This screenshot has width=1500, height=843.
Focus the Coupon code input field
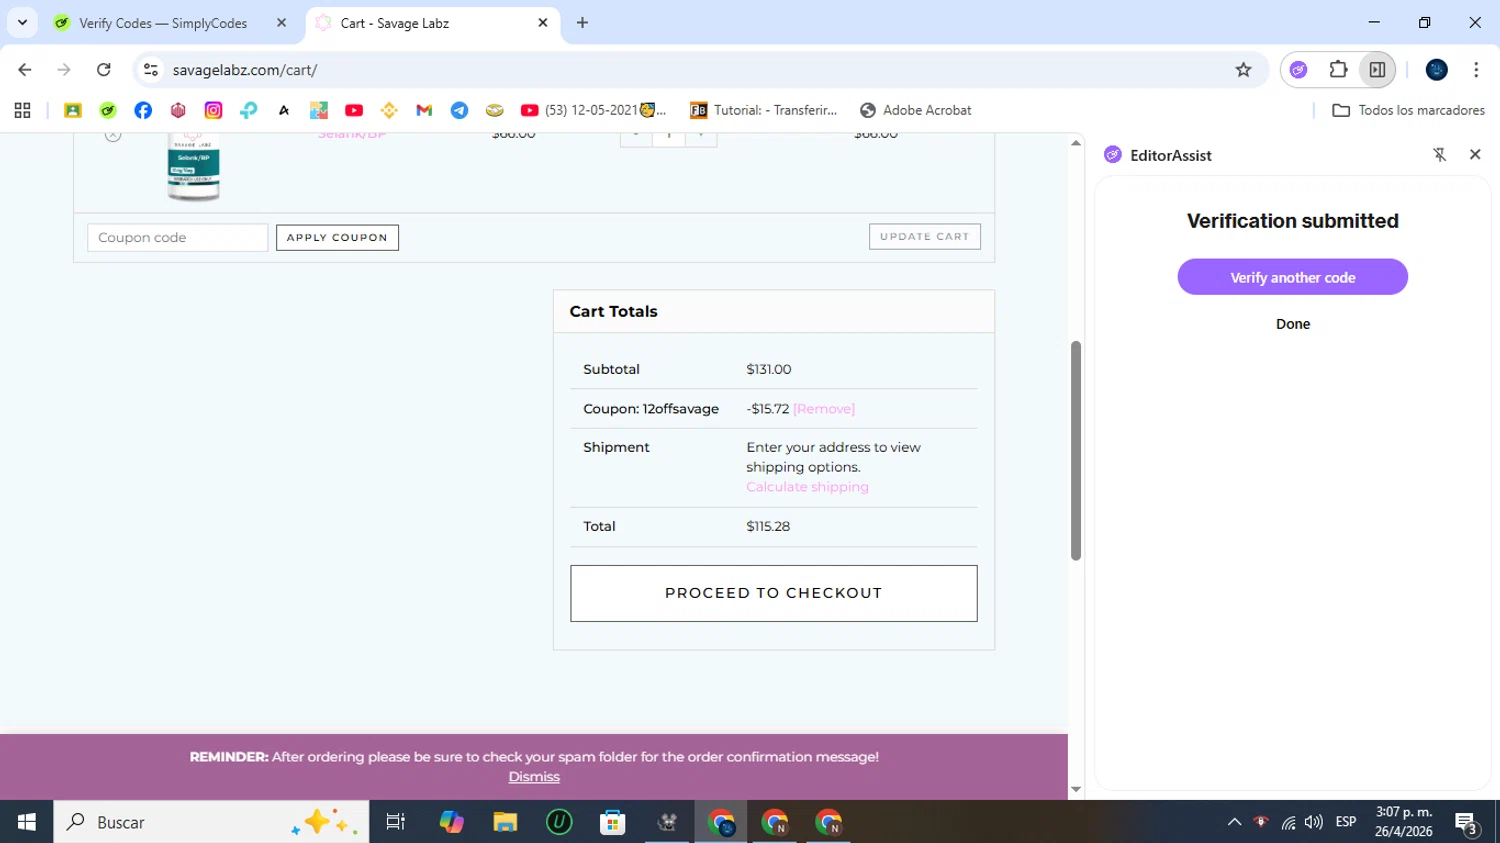(x=177, y=237)
